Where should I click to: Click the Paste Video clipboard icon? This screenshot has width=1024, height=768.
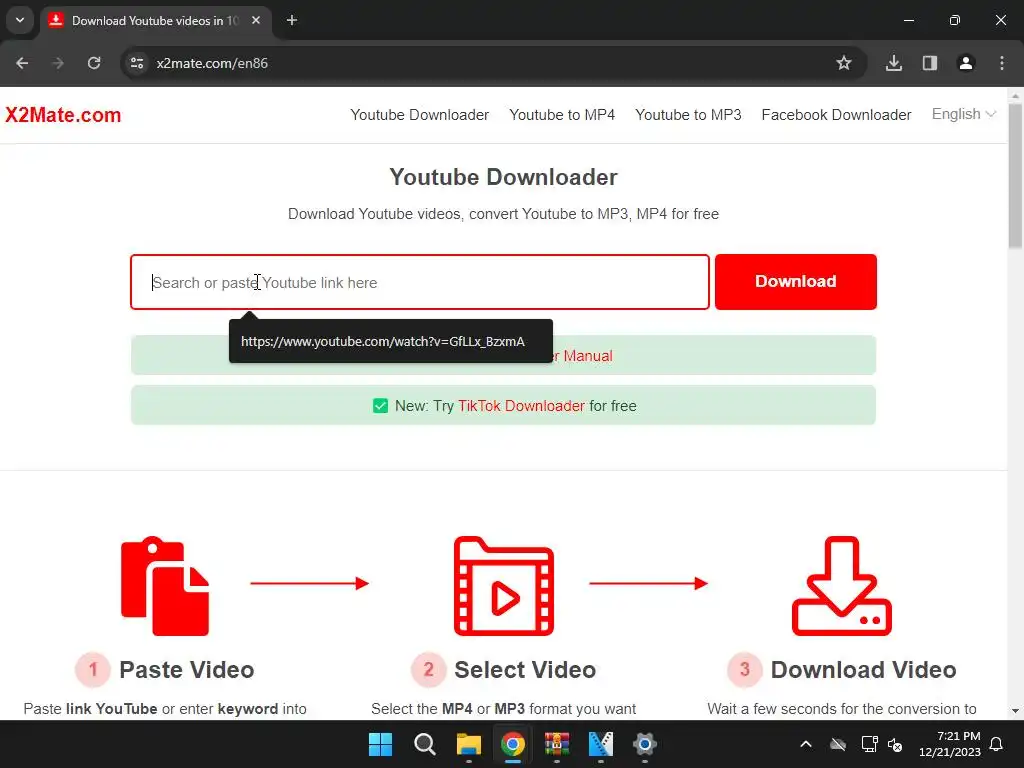coord(165,586)
